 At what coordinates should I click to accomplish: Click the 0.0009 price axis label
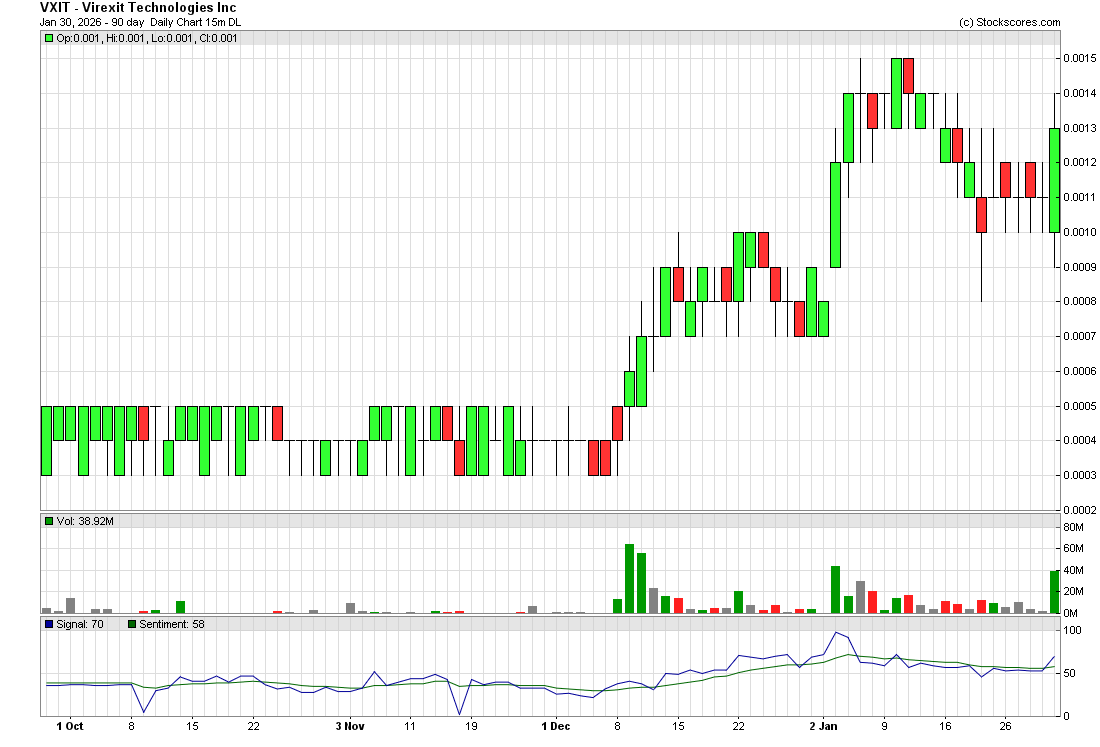click(1080, 267)
